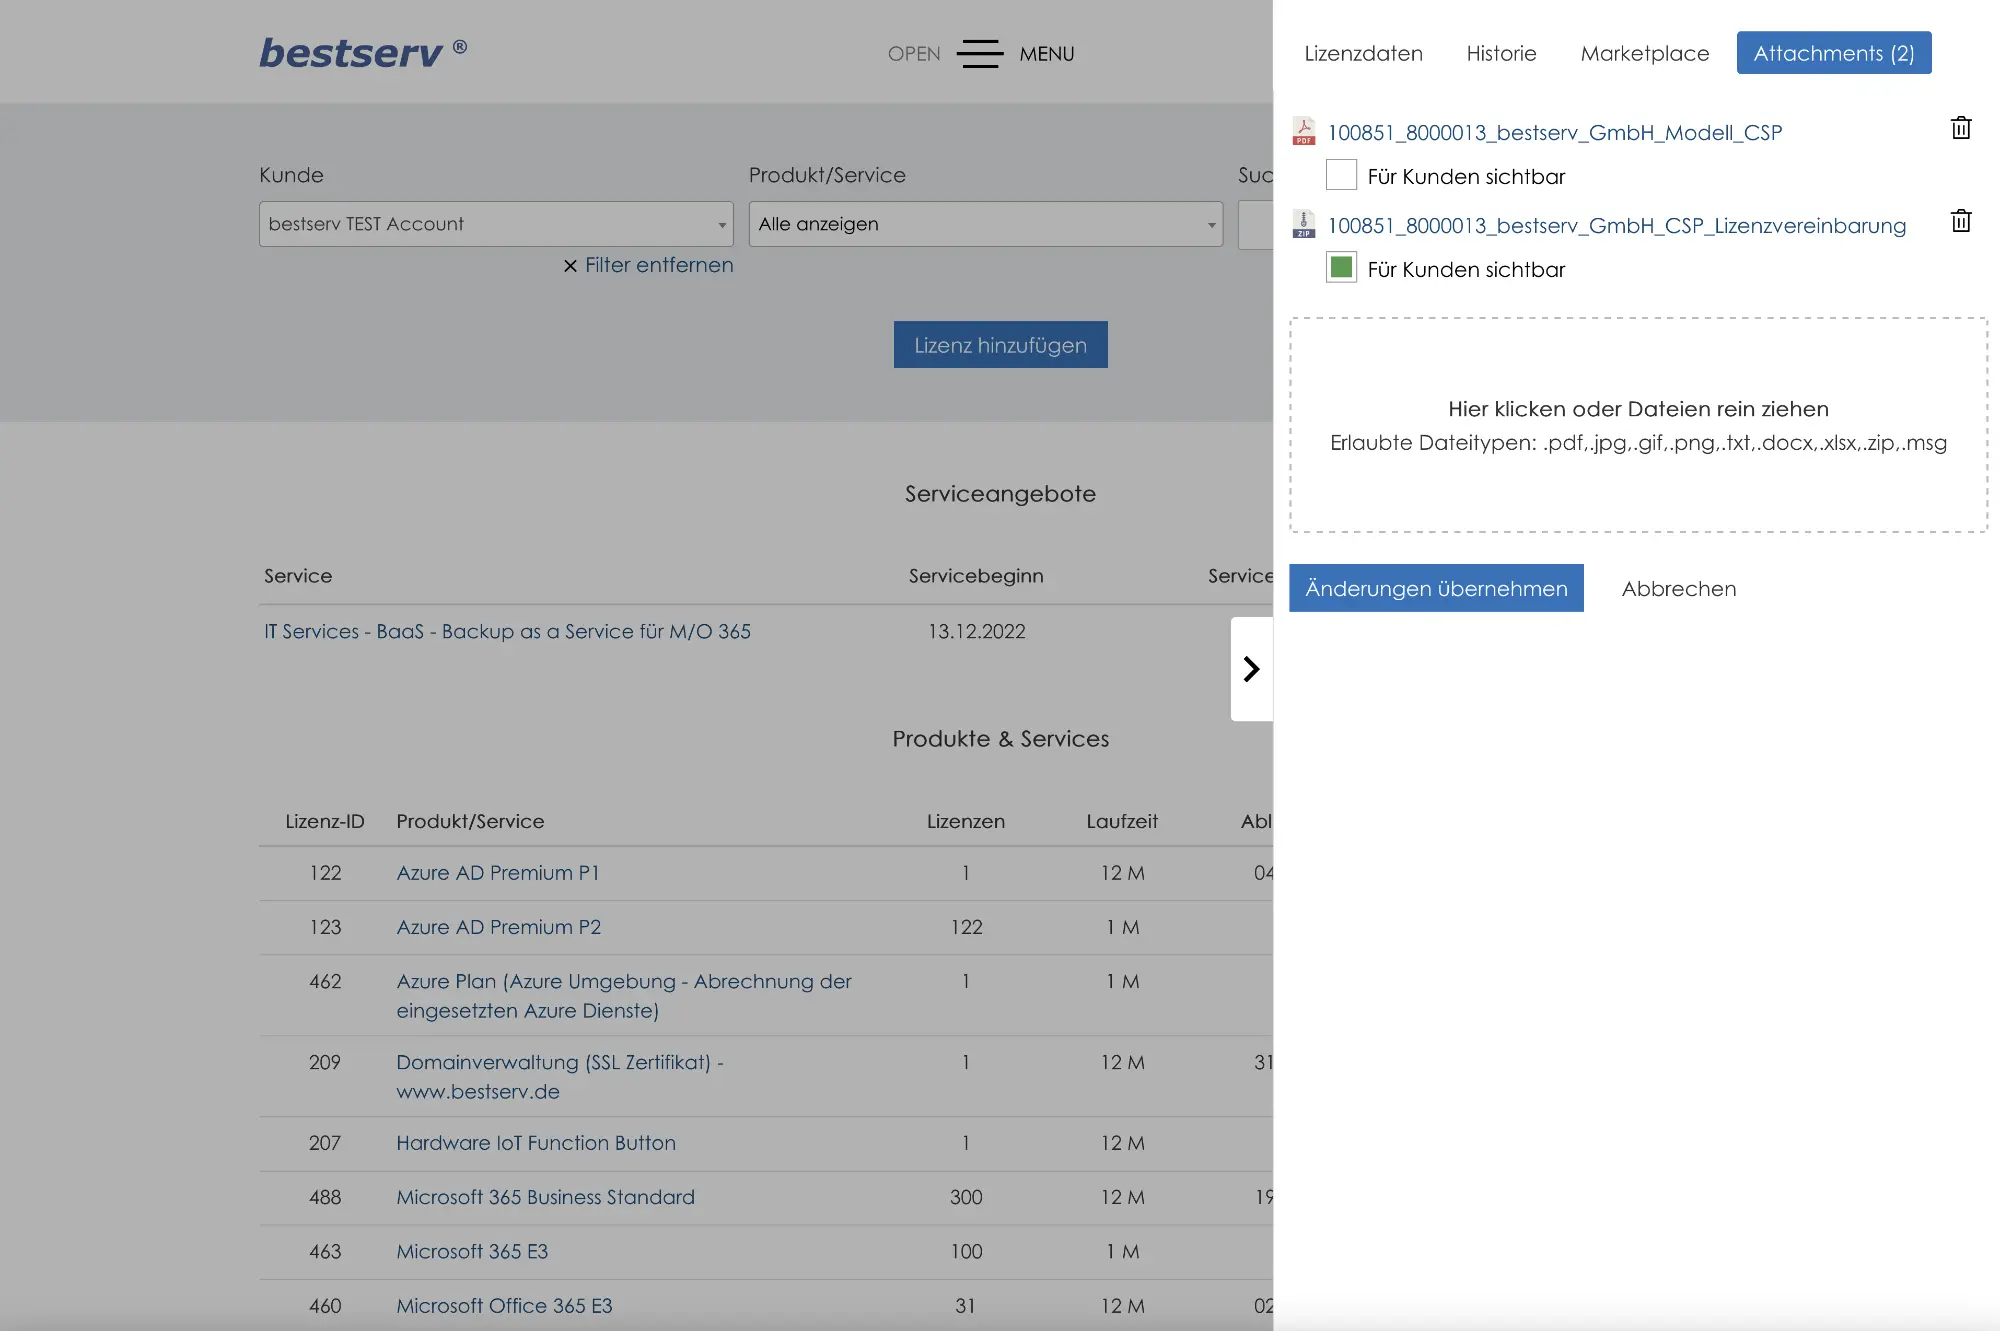The image size is (2000, 1331).
Task: Switch to the Historie tab
Action: tap(1501, 53)
